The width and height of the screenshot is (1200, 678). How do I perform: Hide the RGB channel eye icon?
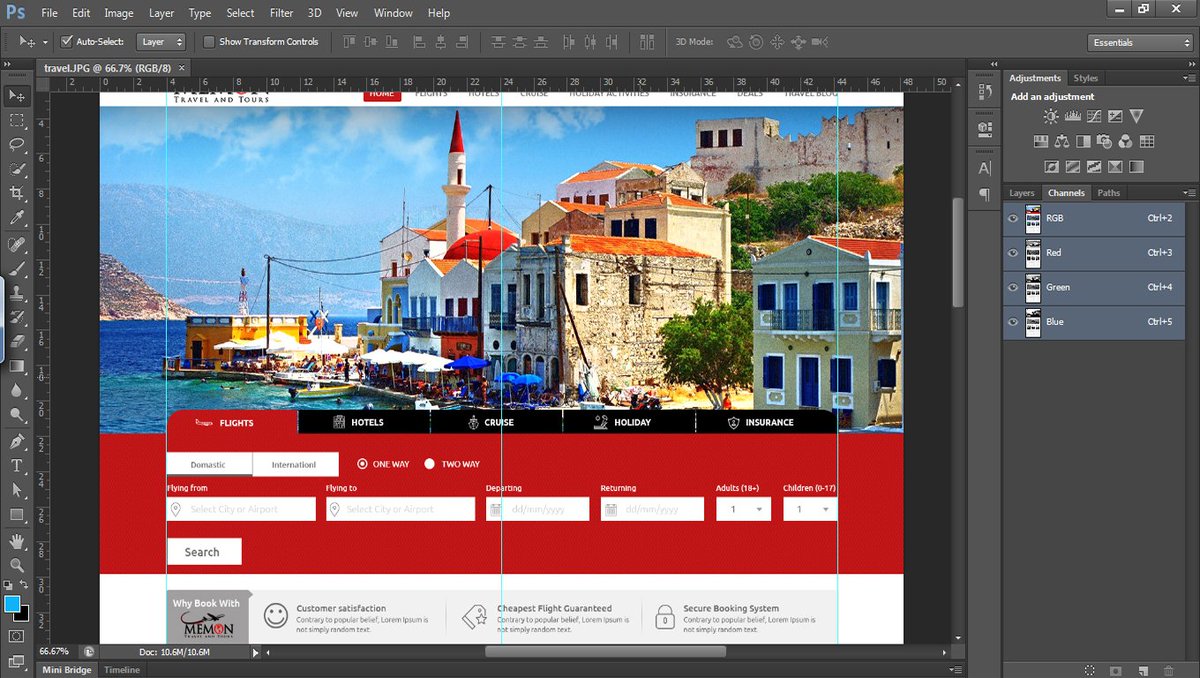1013,218
